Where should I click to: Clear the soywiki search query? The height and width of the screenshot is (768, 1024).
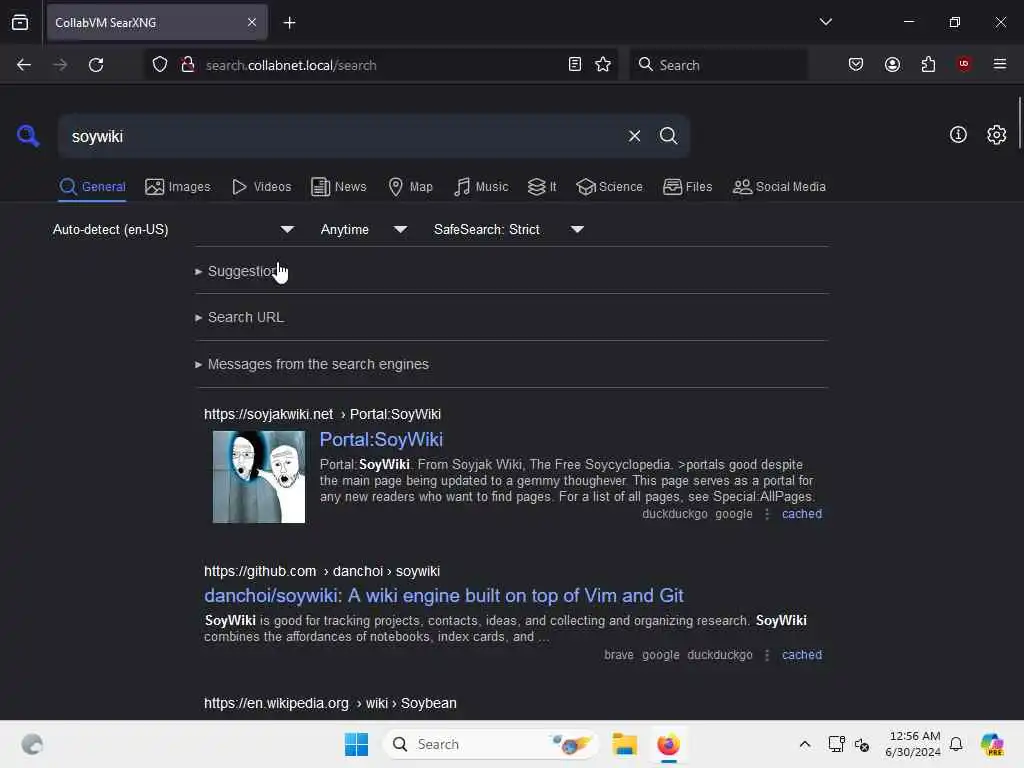point(634,136)
